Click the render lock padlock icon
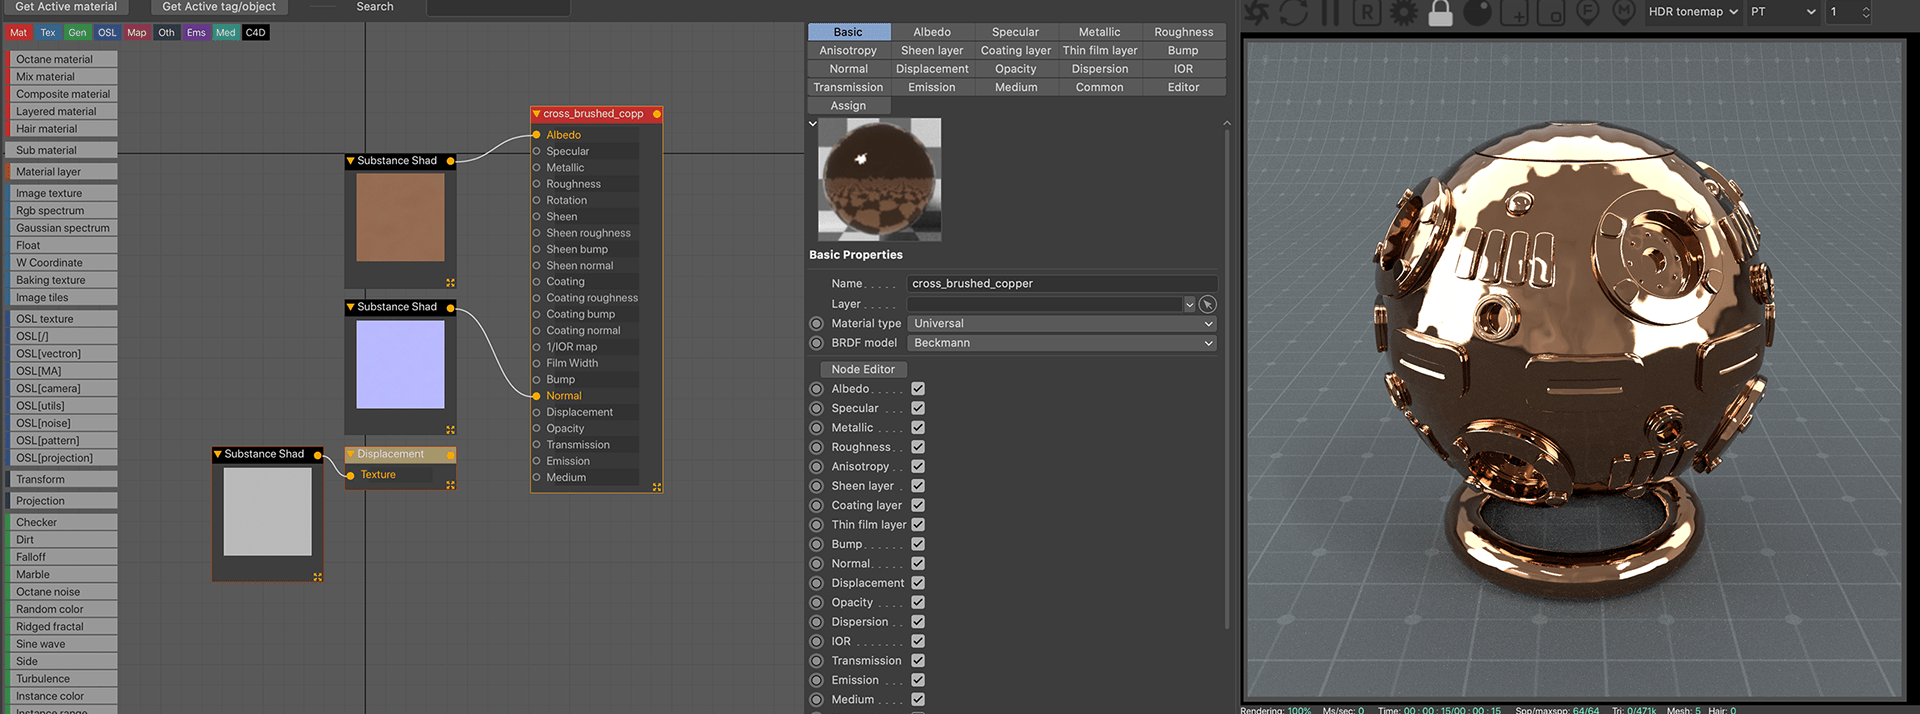 point(1440,13)
